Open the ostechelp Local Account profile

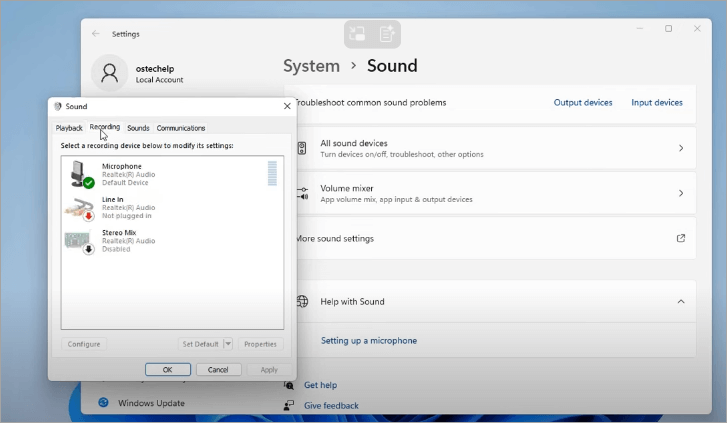138,73
